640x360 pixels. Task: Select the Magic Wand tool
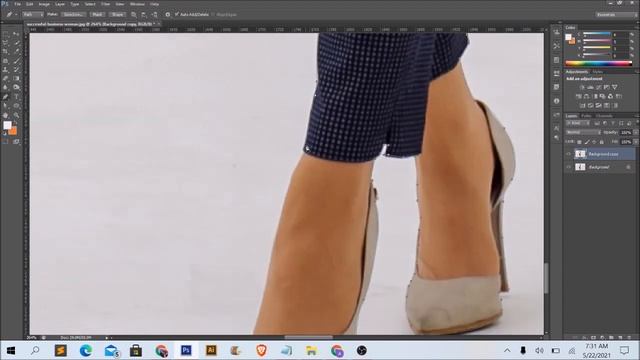(16, 43)
